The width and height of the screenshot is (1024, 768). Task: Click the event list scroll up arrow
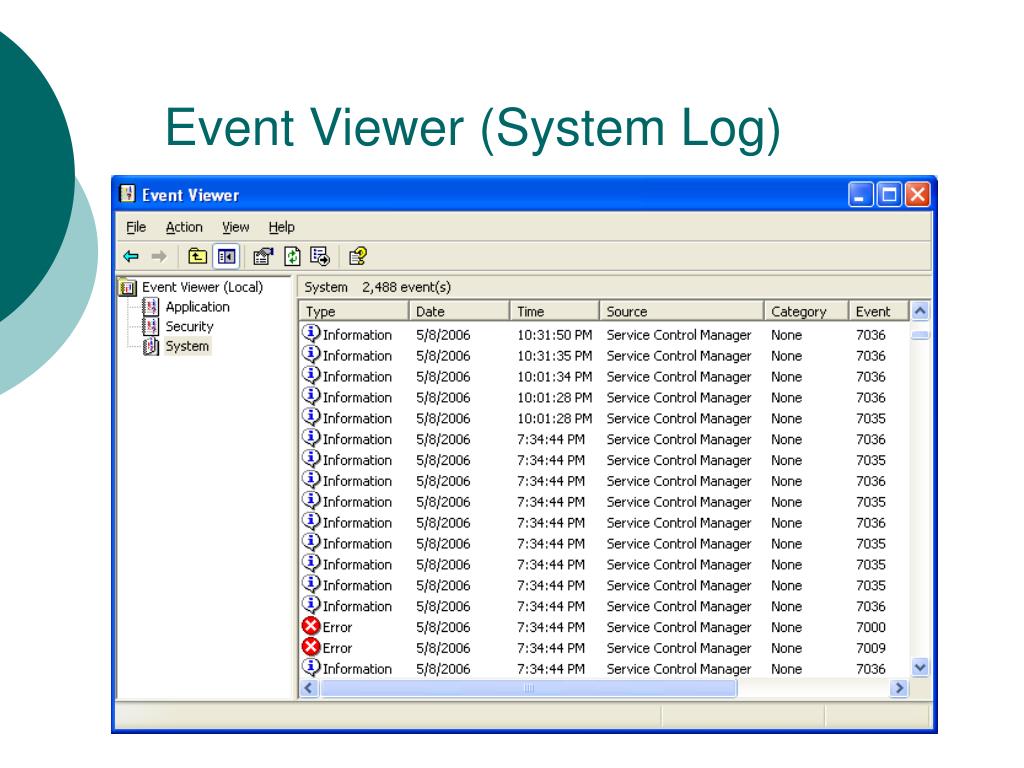pyautogui.click(x=920, y=311)
